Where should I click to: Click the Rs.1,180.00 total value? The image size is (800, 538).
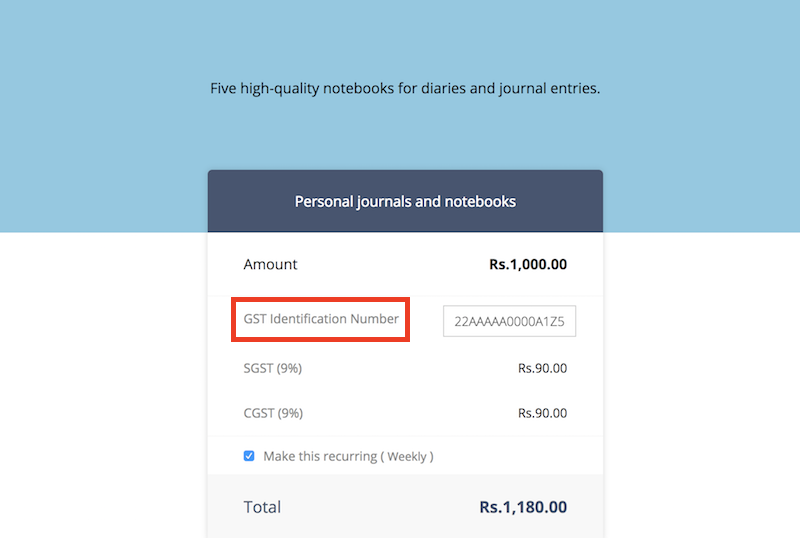coord(523,507)
